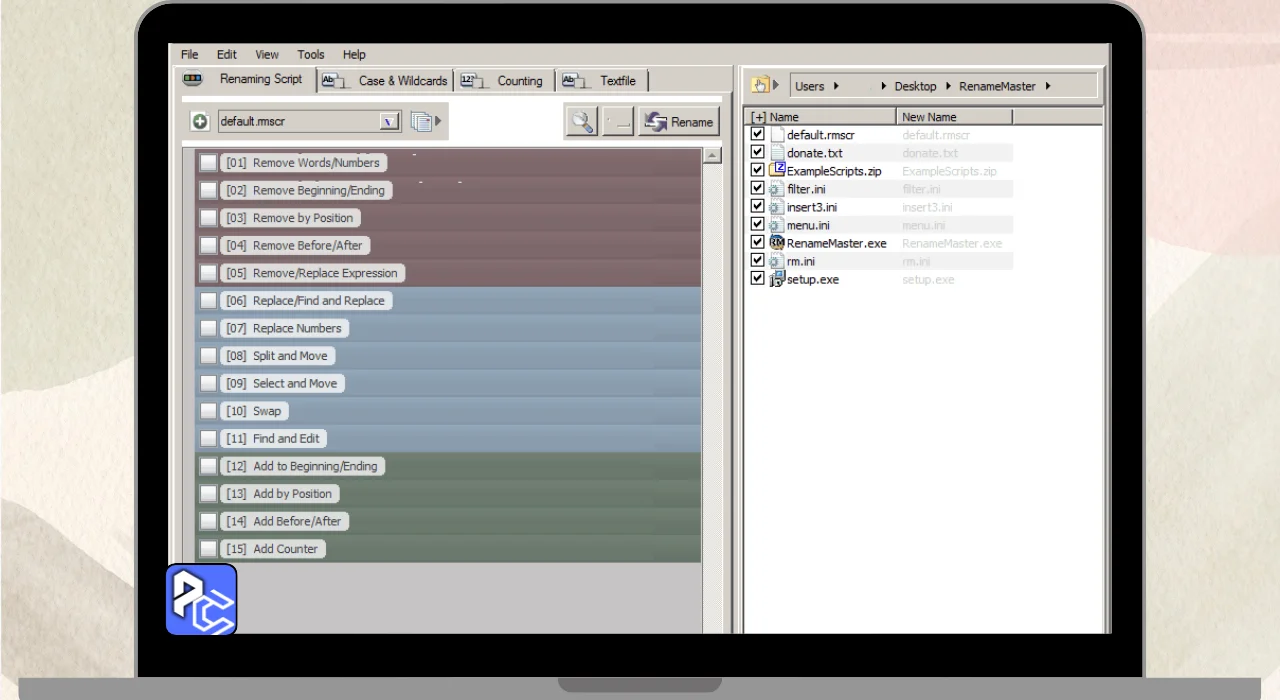
Task: Click the gear file icon of menu.ini
Action: click(777, 225)
